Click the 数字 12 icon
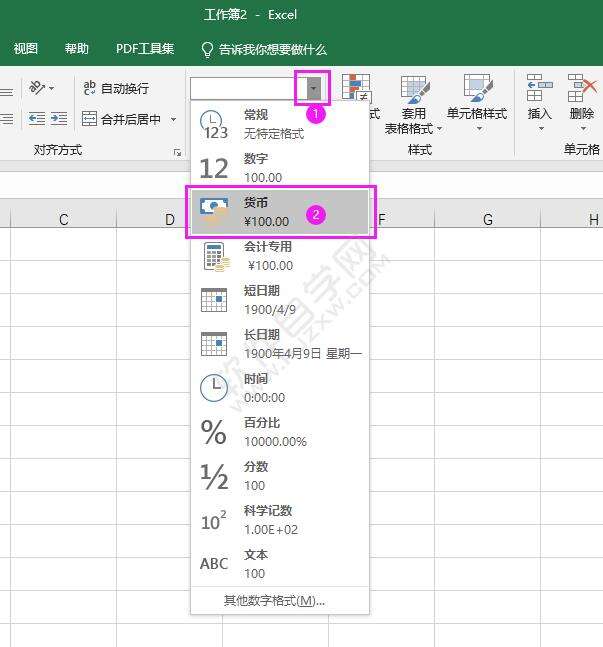603x647 pixels. click(x=213, y=168)
